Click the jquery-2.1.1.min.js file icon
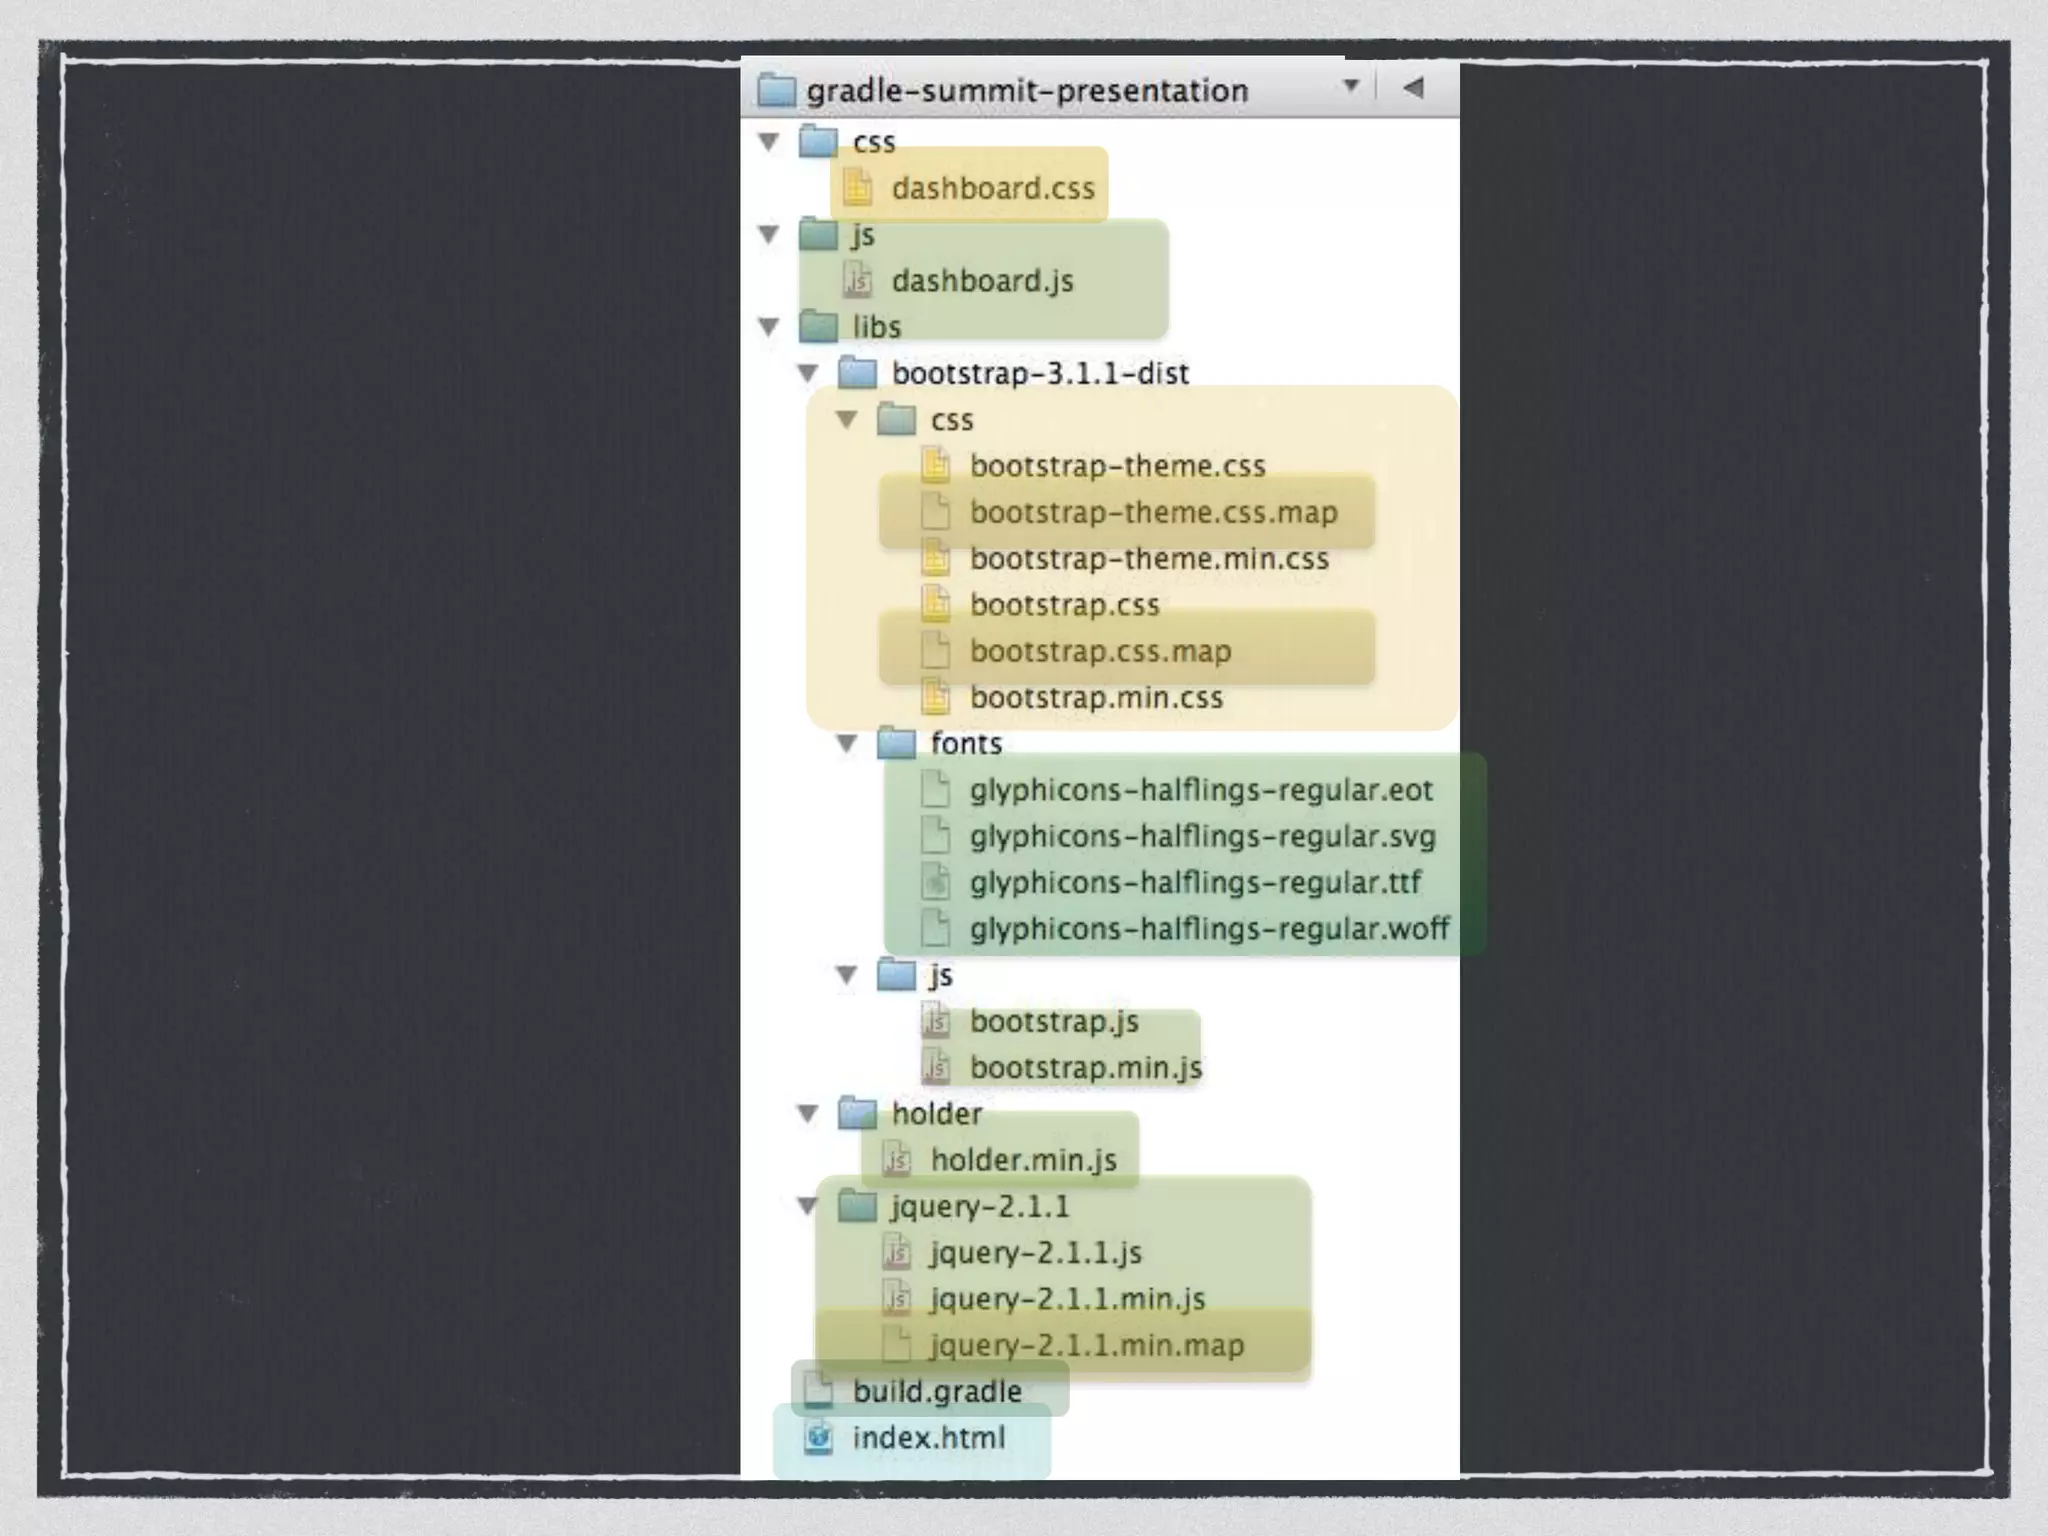 [896, 1298]
